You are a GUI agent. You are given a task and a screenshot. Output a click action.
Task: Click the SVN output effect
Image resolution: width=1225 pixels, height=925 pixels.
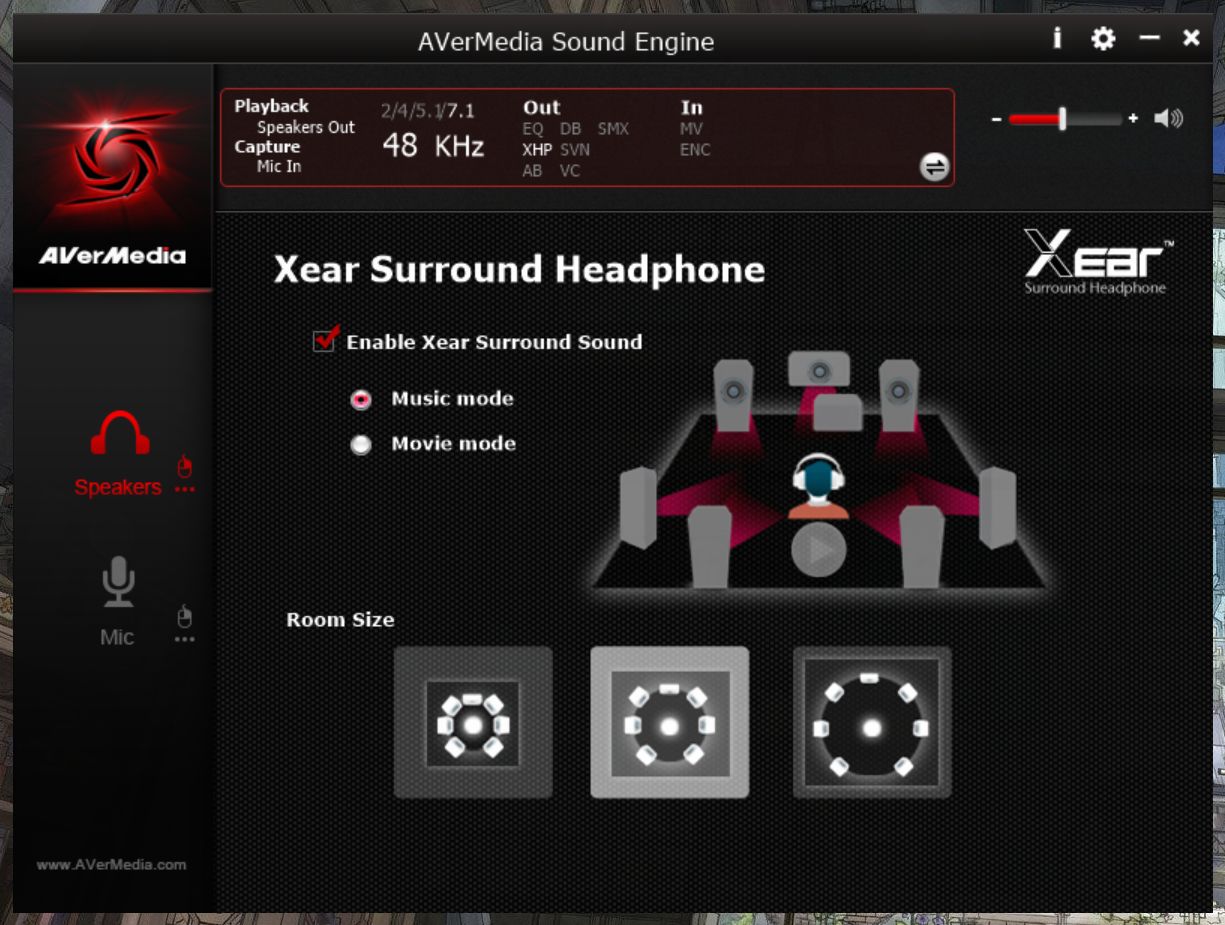click(x=575, y=150)
